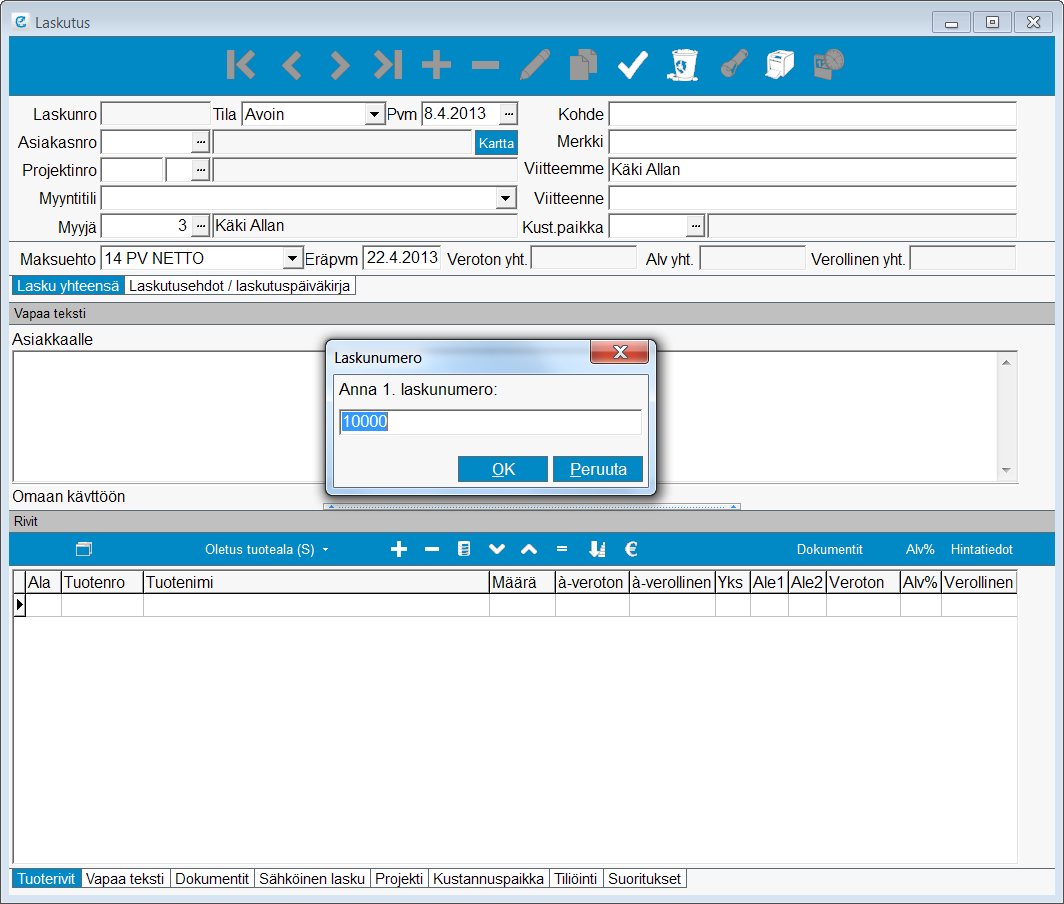The image size is (1064, 904).
Task: Expand the Maksuehto payment terms dropdown
Action: pyautogui.click(x=292, y=259)
